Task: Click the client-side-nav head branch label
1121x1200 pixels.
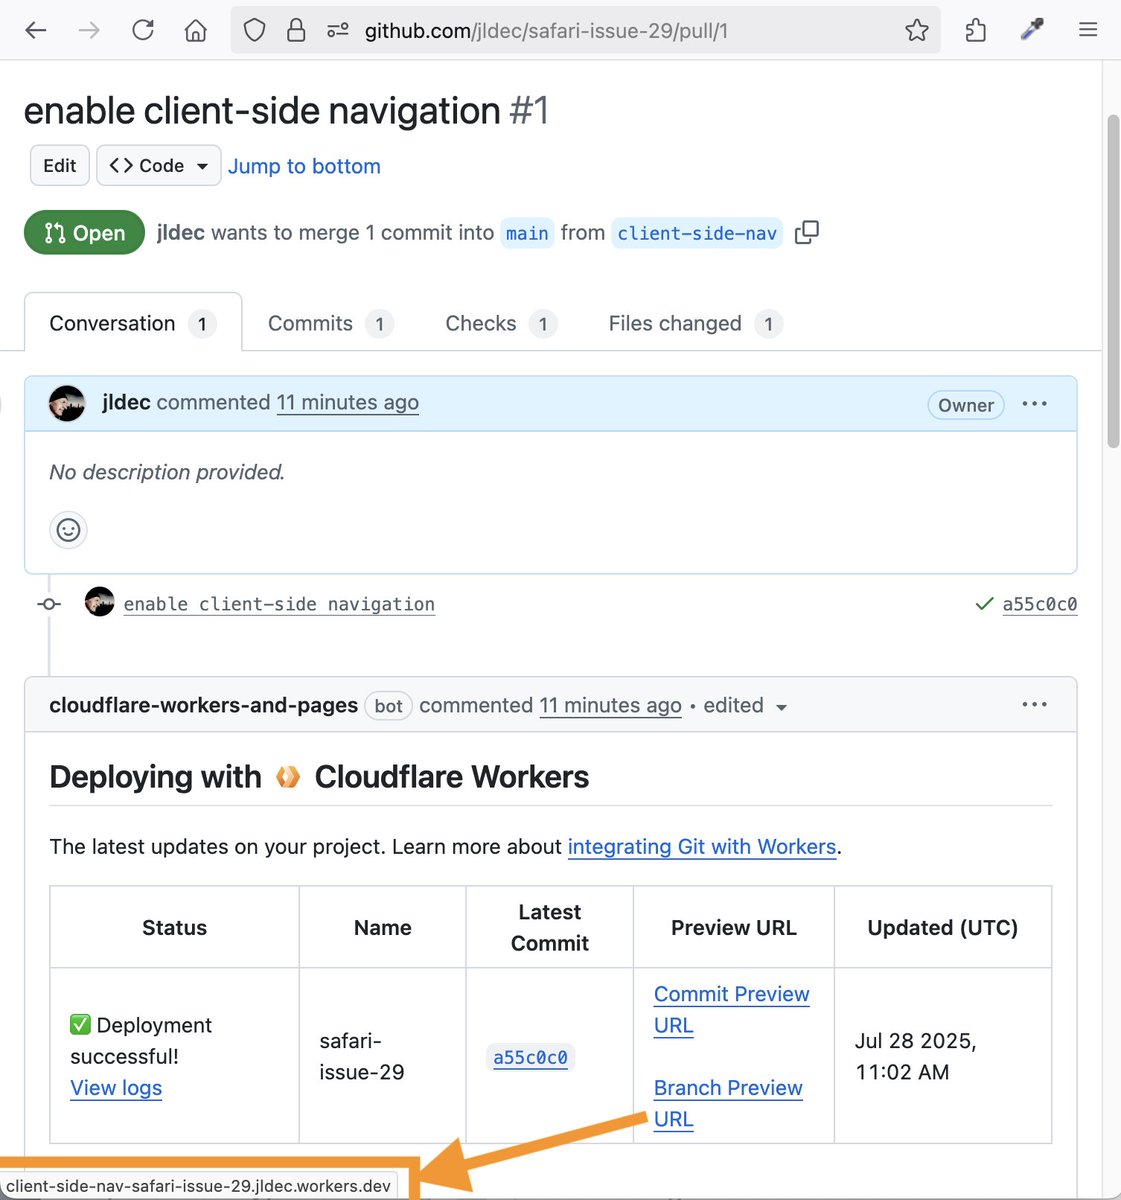Action: [697, 233]
